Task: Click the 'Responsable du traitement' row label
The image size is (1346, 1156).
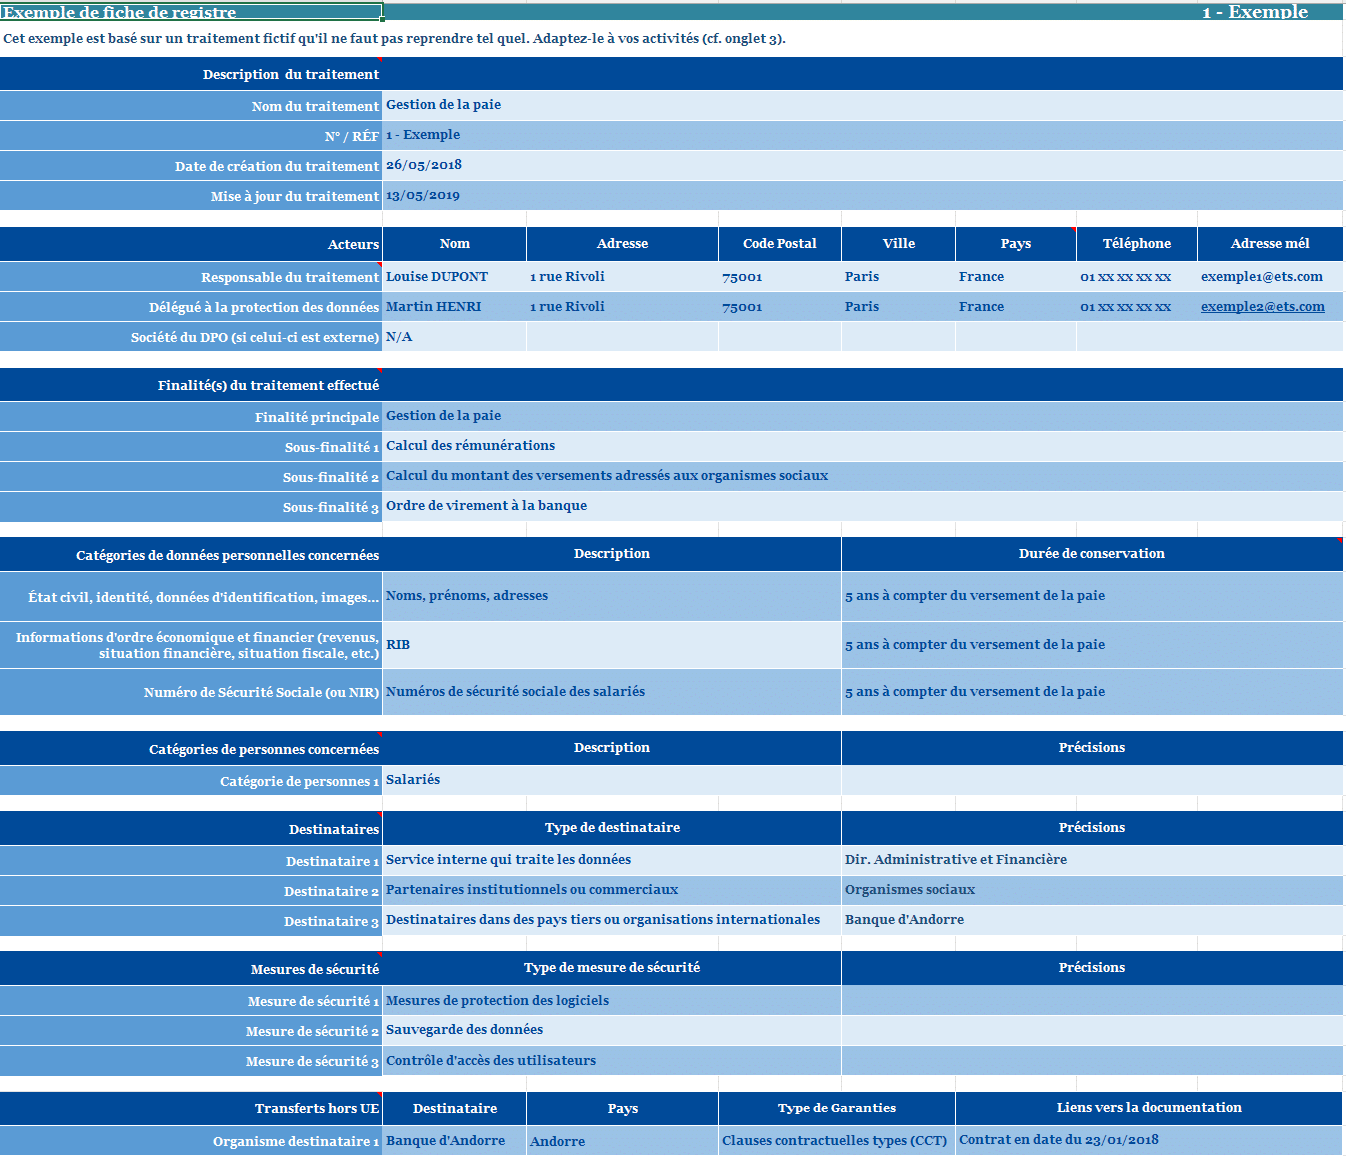Action: pos(191,277)
